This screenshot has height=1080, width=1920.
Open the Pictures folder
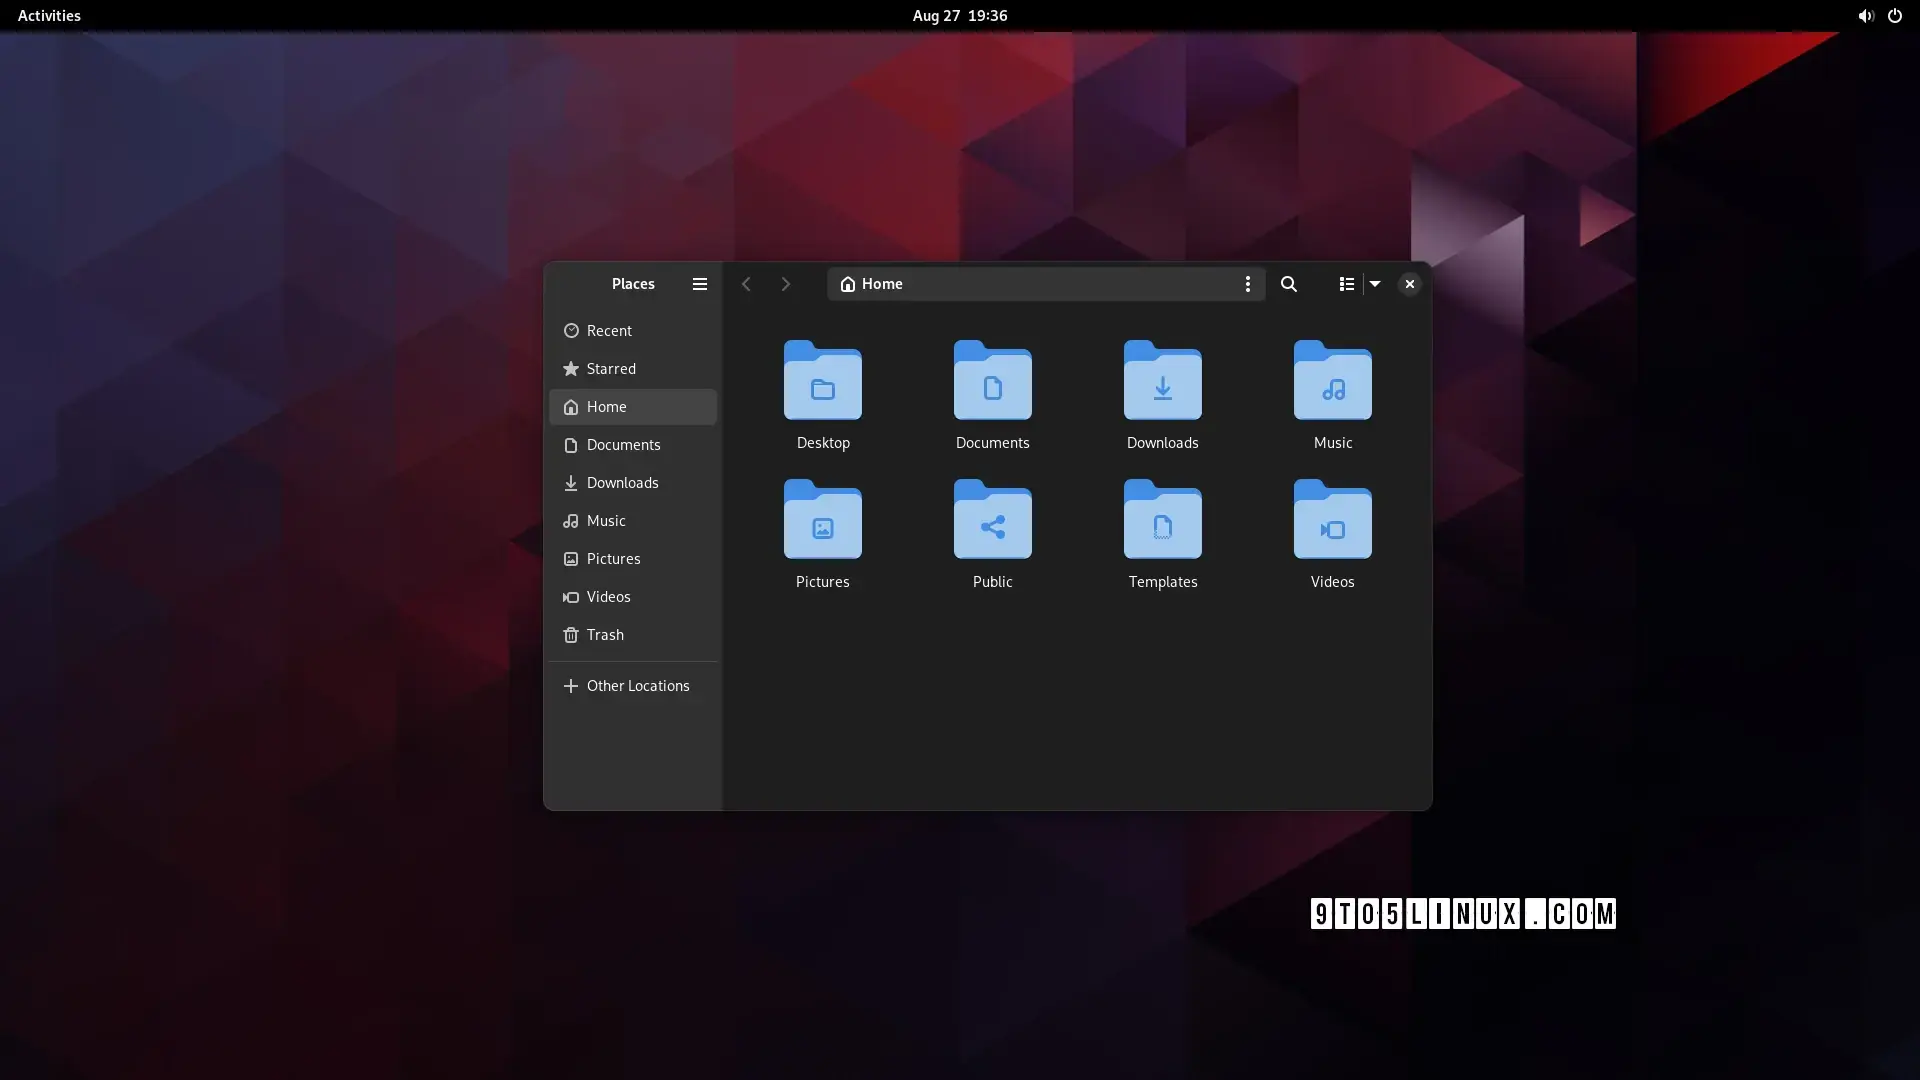pos(823,529)
